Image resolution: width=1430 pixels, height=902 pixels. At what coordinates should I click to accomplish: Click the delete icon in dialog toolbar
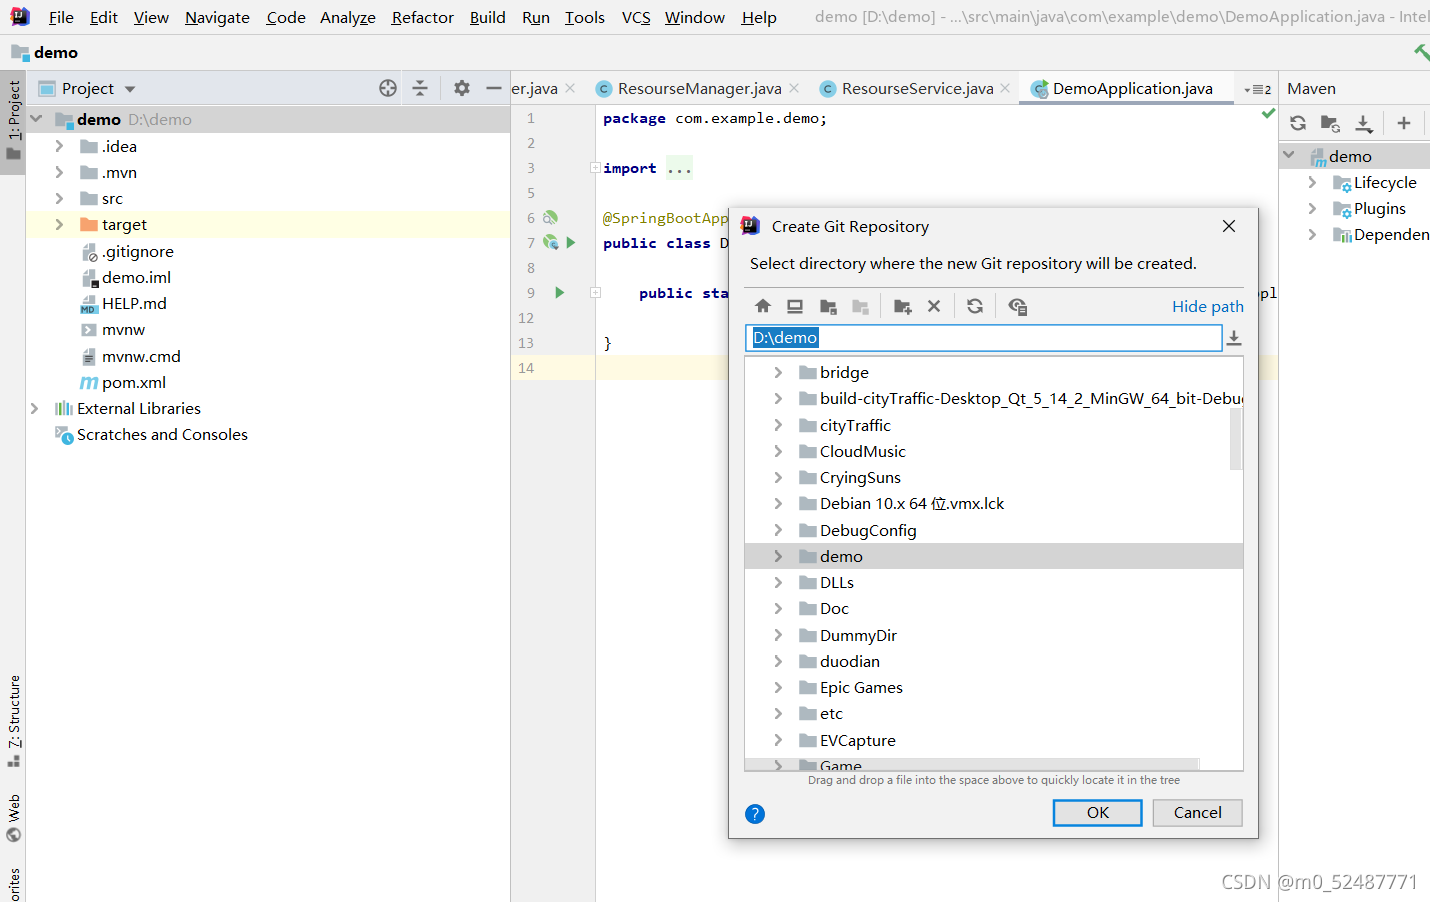point(934,306)
